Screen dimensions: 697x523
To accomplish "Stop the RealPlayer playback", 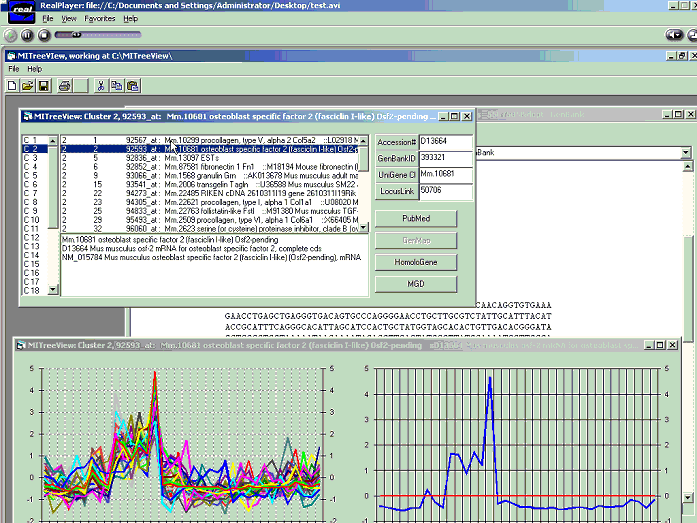I will click(44, 35).
